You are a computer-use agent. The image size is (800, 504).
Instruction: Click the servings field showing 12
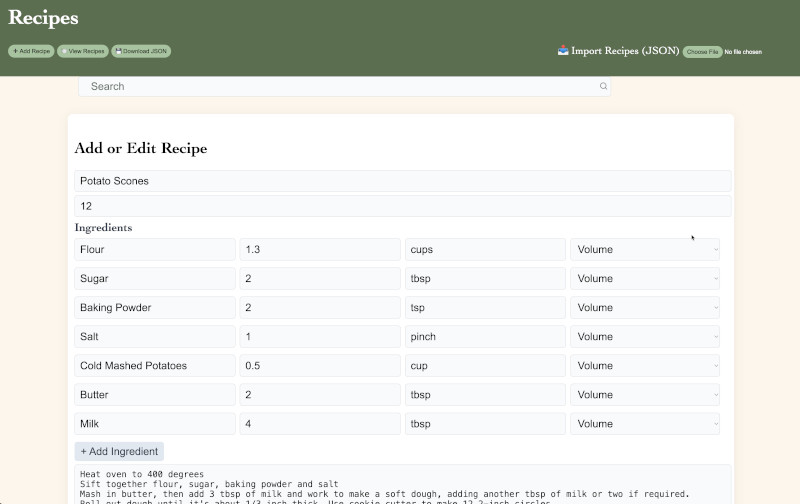tap(402, 206)
